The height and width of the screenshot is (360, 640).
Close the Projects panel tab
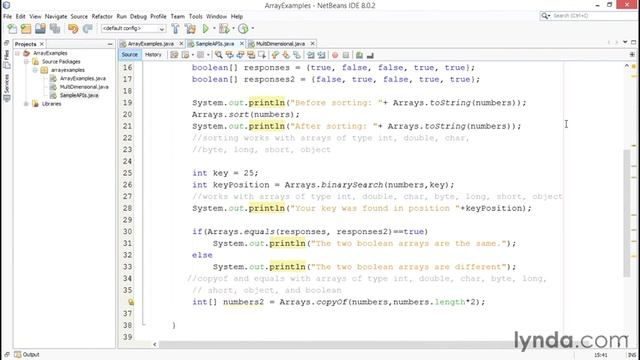pyautogui.click(x=42, y=44)
